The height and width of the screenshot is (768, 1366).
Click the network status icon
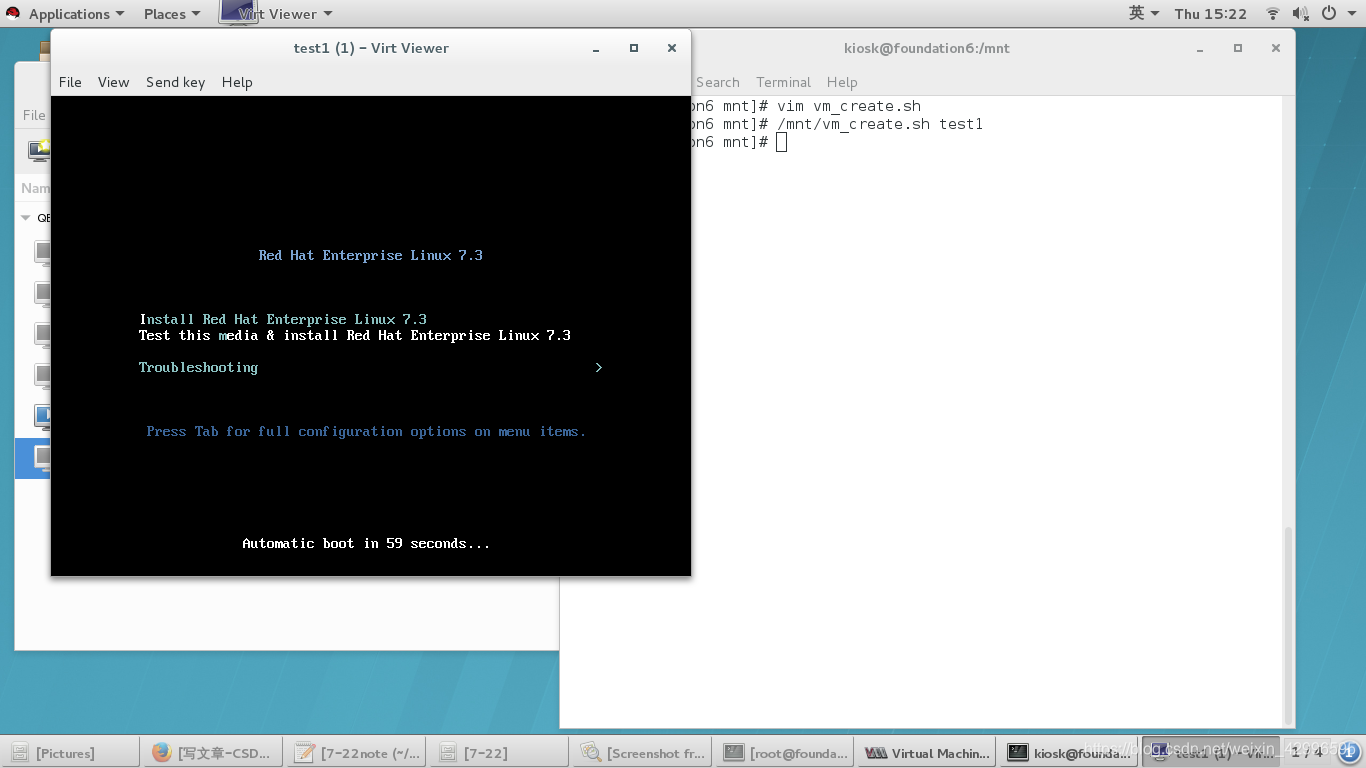[1273, 14]
